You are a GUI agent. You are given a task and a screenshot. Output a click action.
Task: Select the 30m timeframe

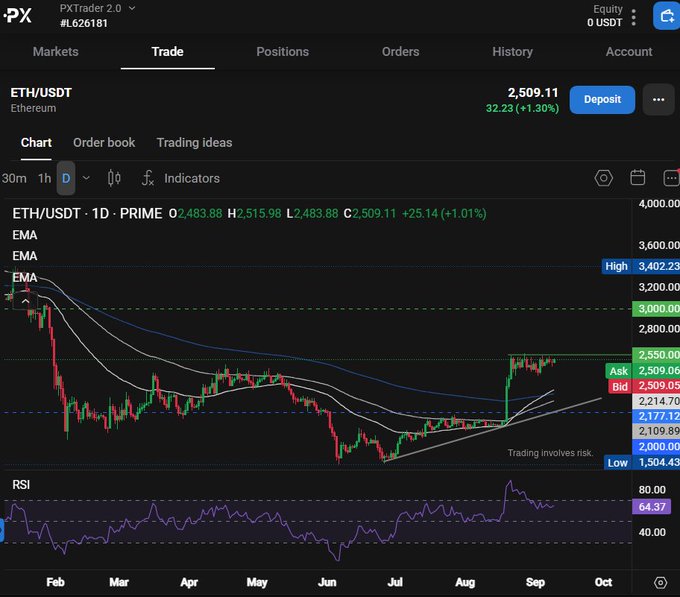pyautogui.click(x=14, y=178)
